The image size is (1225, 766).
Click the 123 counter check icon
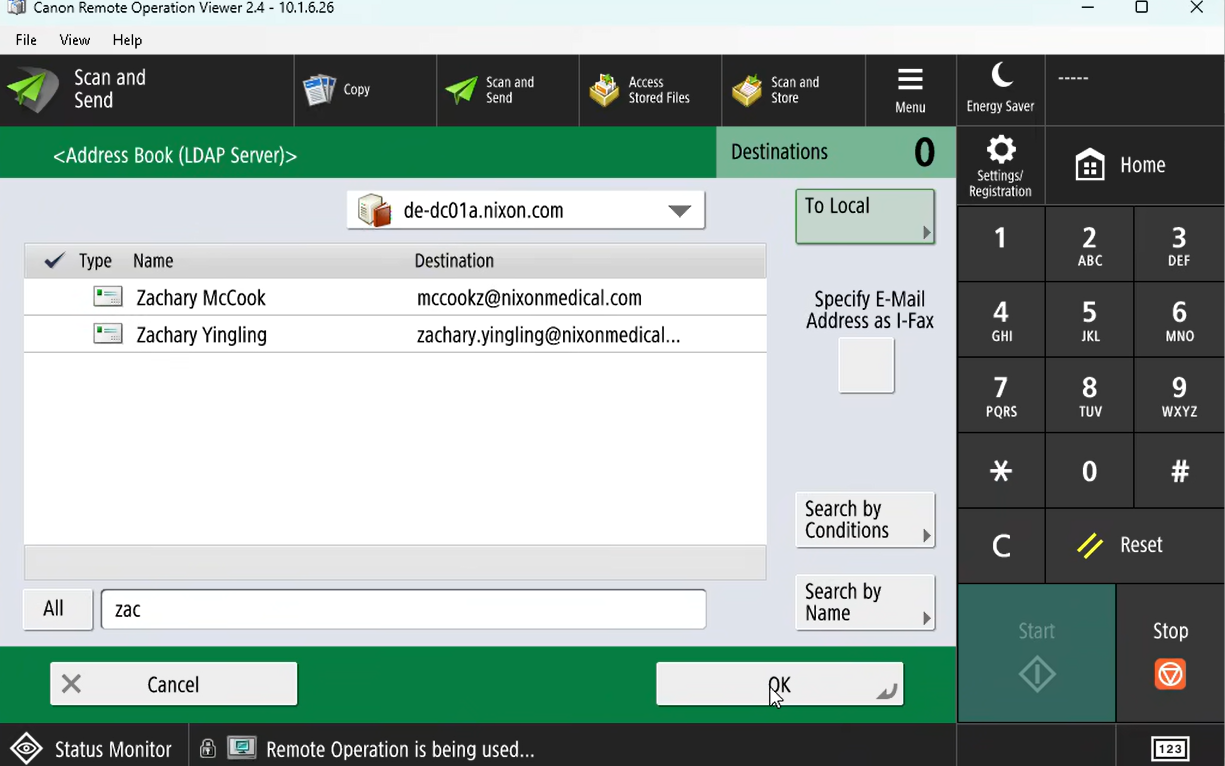point(1170,749)
